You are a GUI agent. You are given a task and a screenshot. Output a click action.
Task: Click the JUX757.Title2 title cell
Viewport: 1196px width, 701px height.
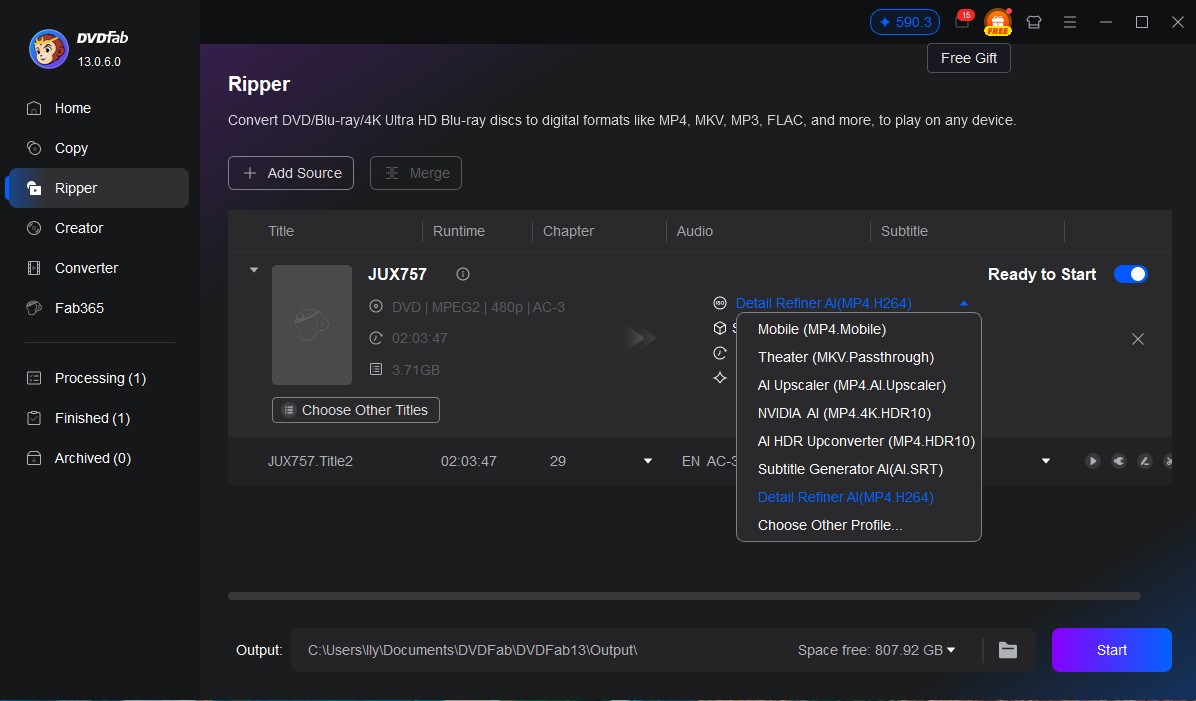tap(310, 461)
